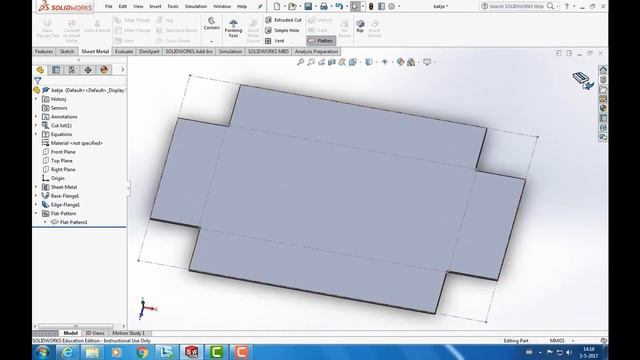This screenshot has height=360, width=640.
Task: Click the New document icon
Action: [277, 7]
